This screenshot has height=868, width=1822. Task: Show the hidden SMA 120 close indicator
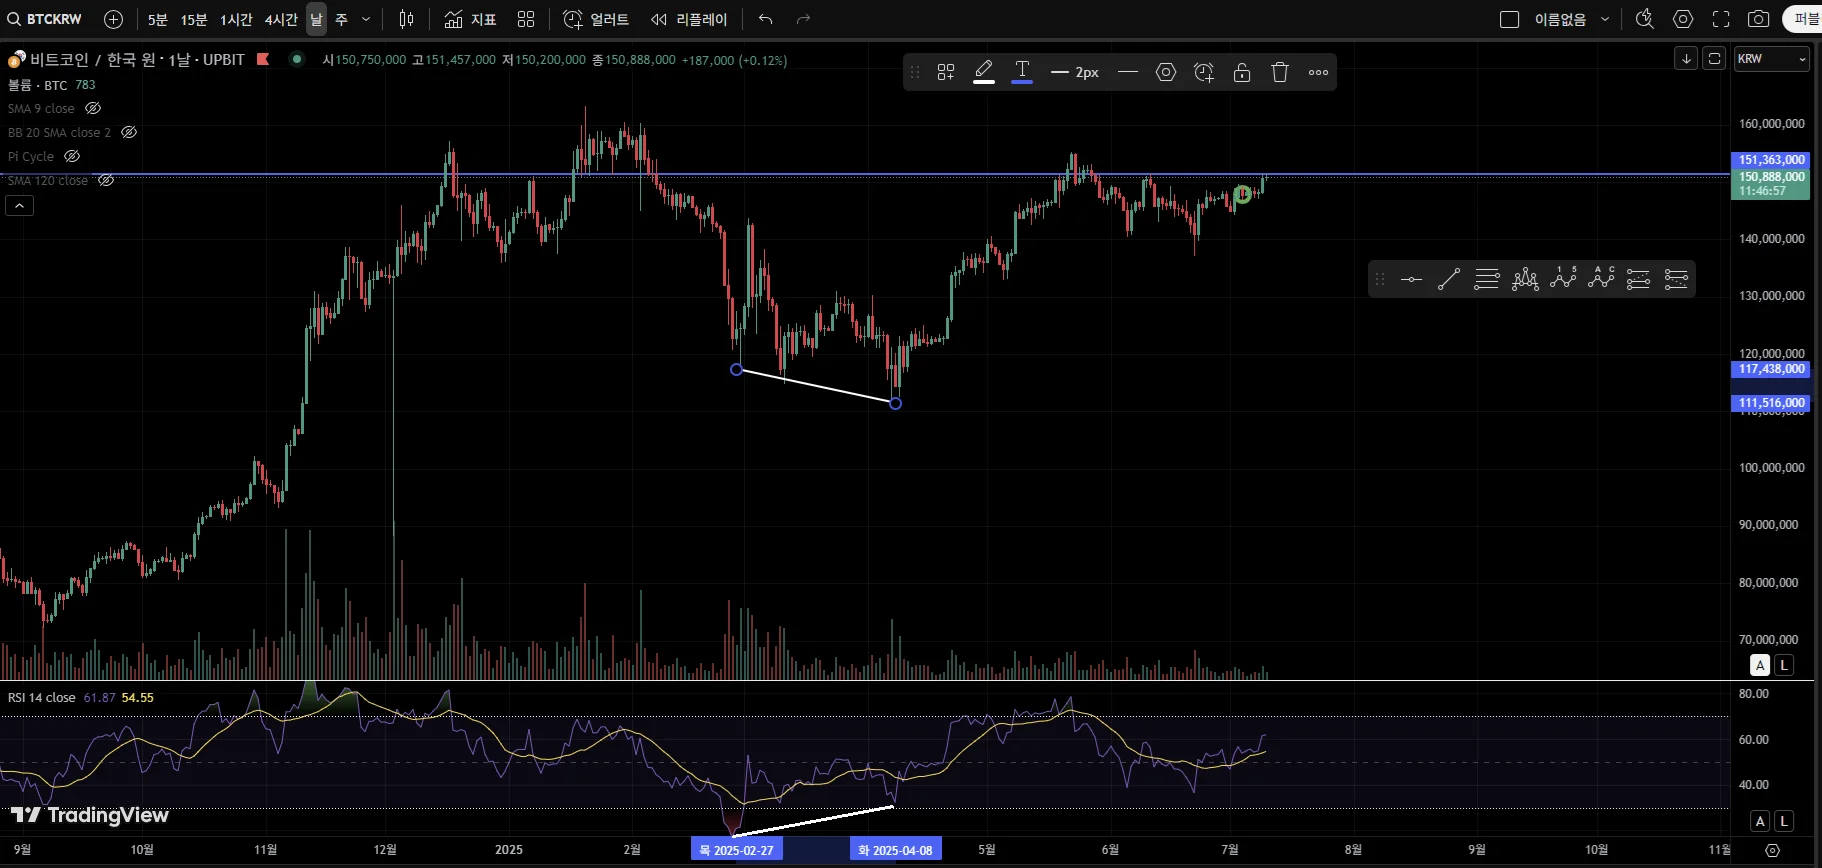106,180
